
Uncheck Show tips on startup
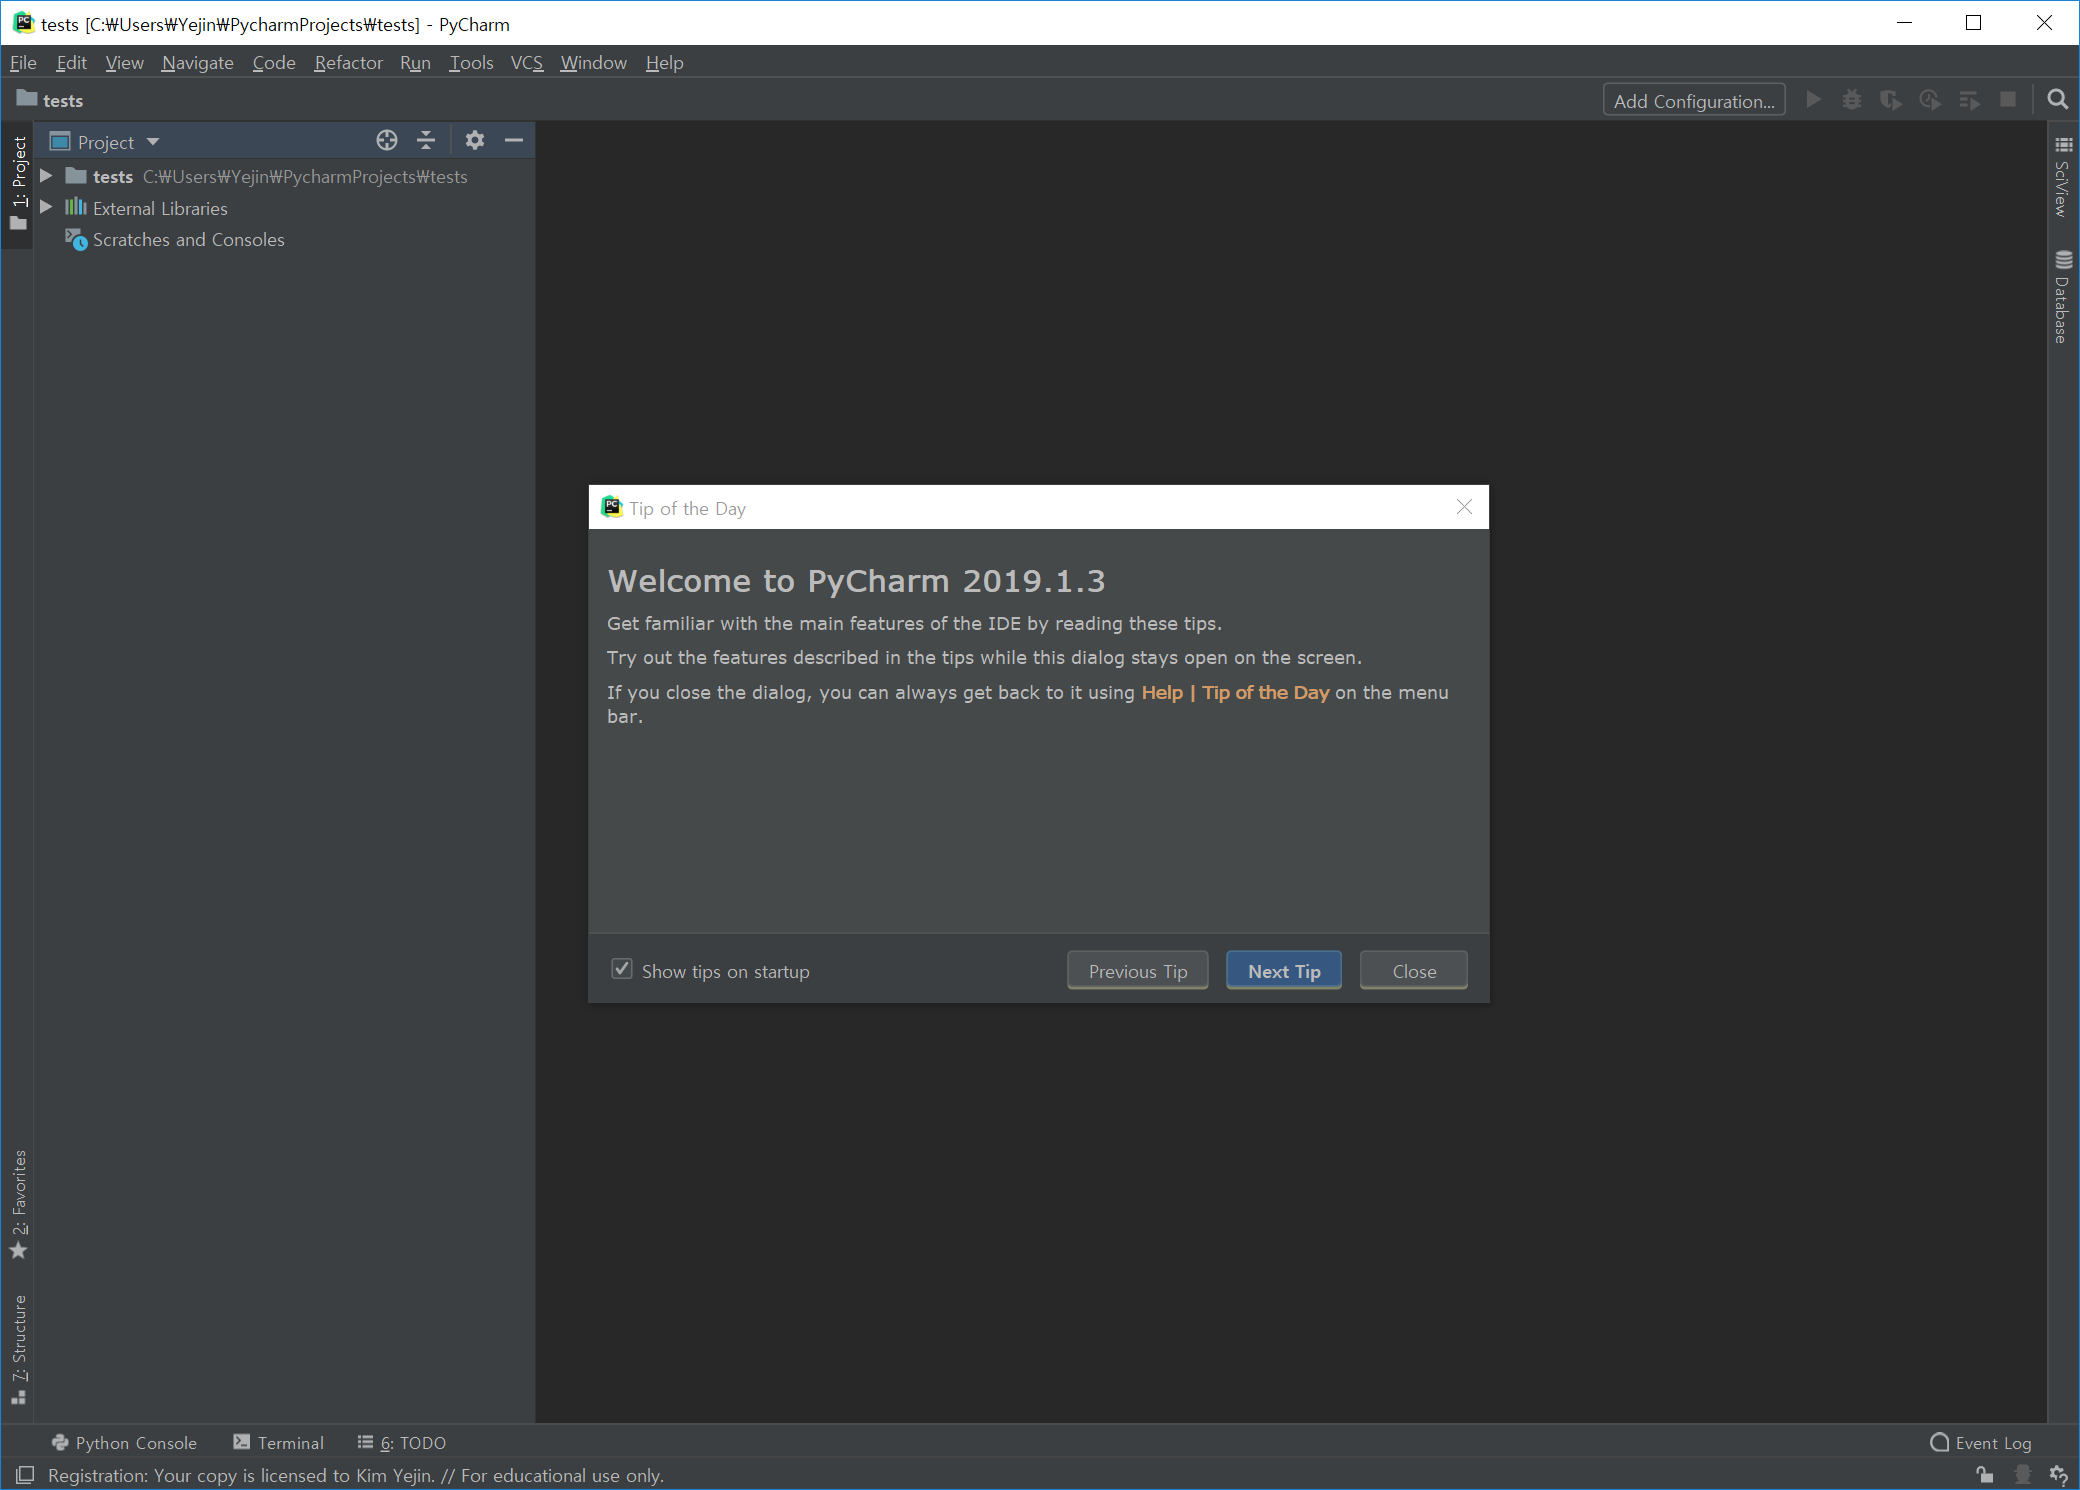pos(622,970)
